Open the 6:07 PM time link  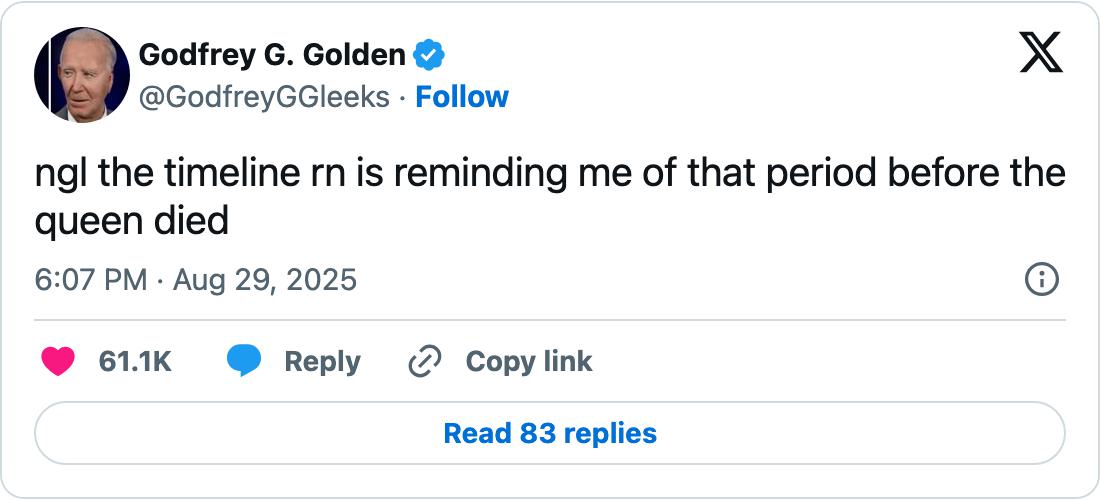click(x=91, y=279)
